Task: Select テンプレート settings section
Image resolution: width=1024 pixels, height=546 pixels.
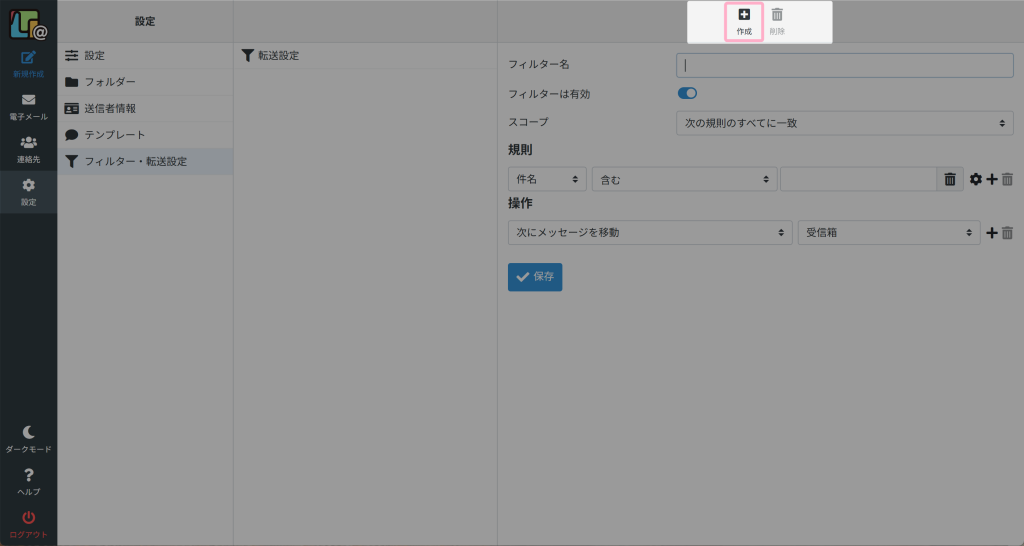Action: pyautogui.click(x=145, y=135)
